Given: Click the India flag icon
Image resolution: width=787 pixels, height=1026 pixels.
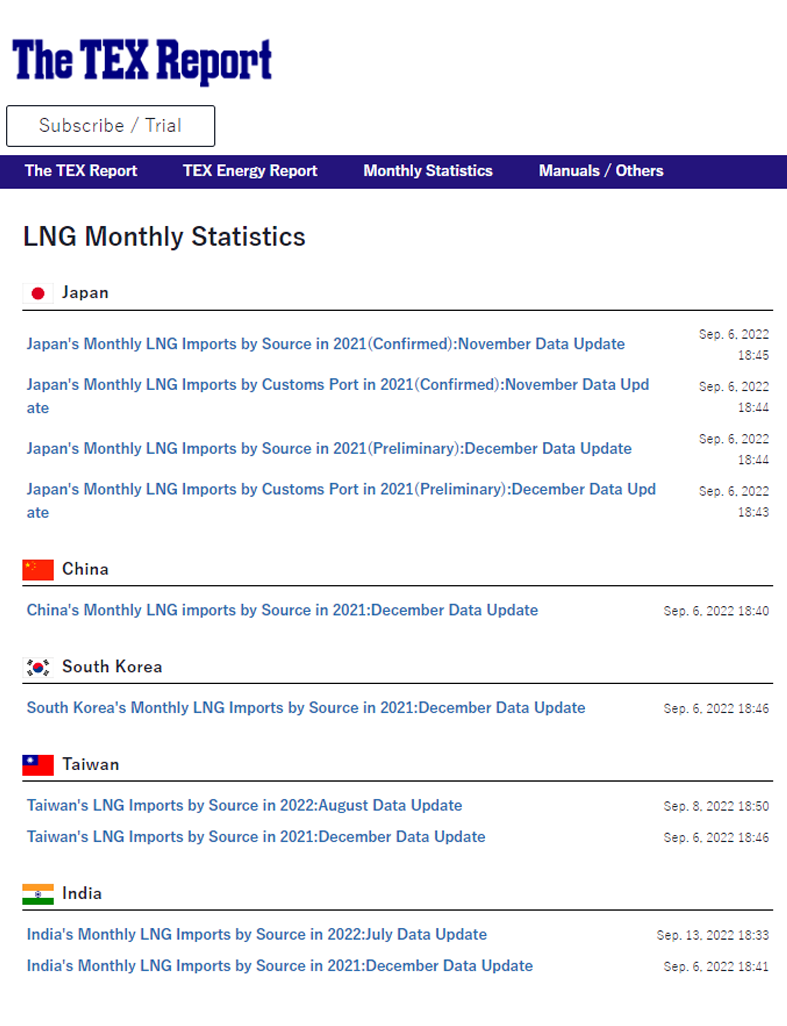Looking at the screenshot, I should pyautogui.click(x=38, y=894).
